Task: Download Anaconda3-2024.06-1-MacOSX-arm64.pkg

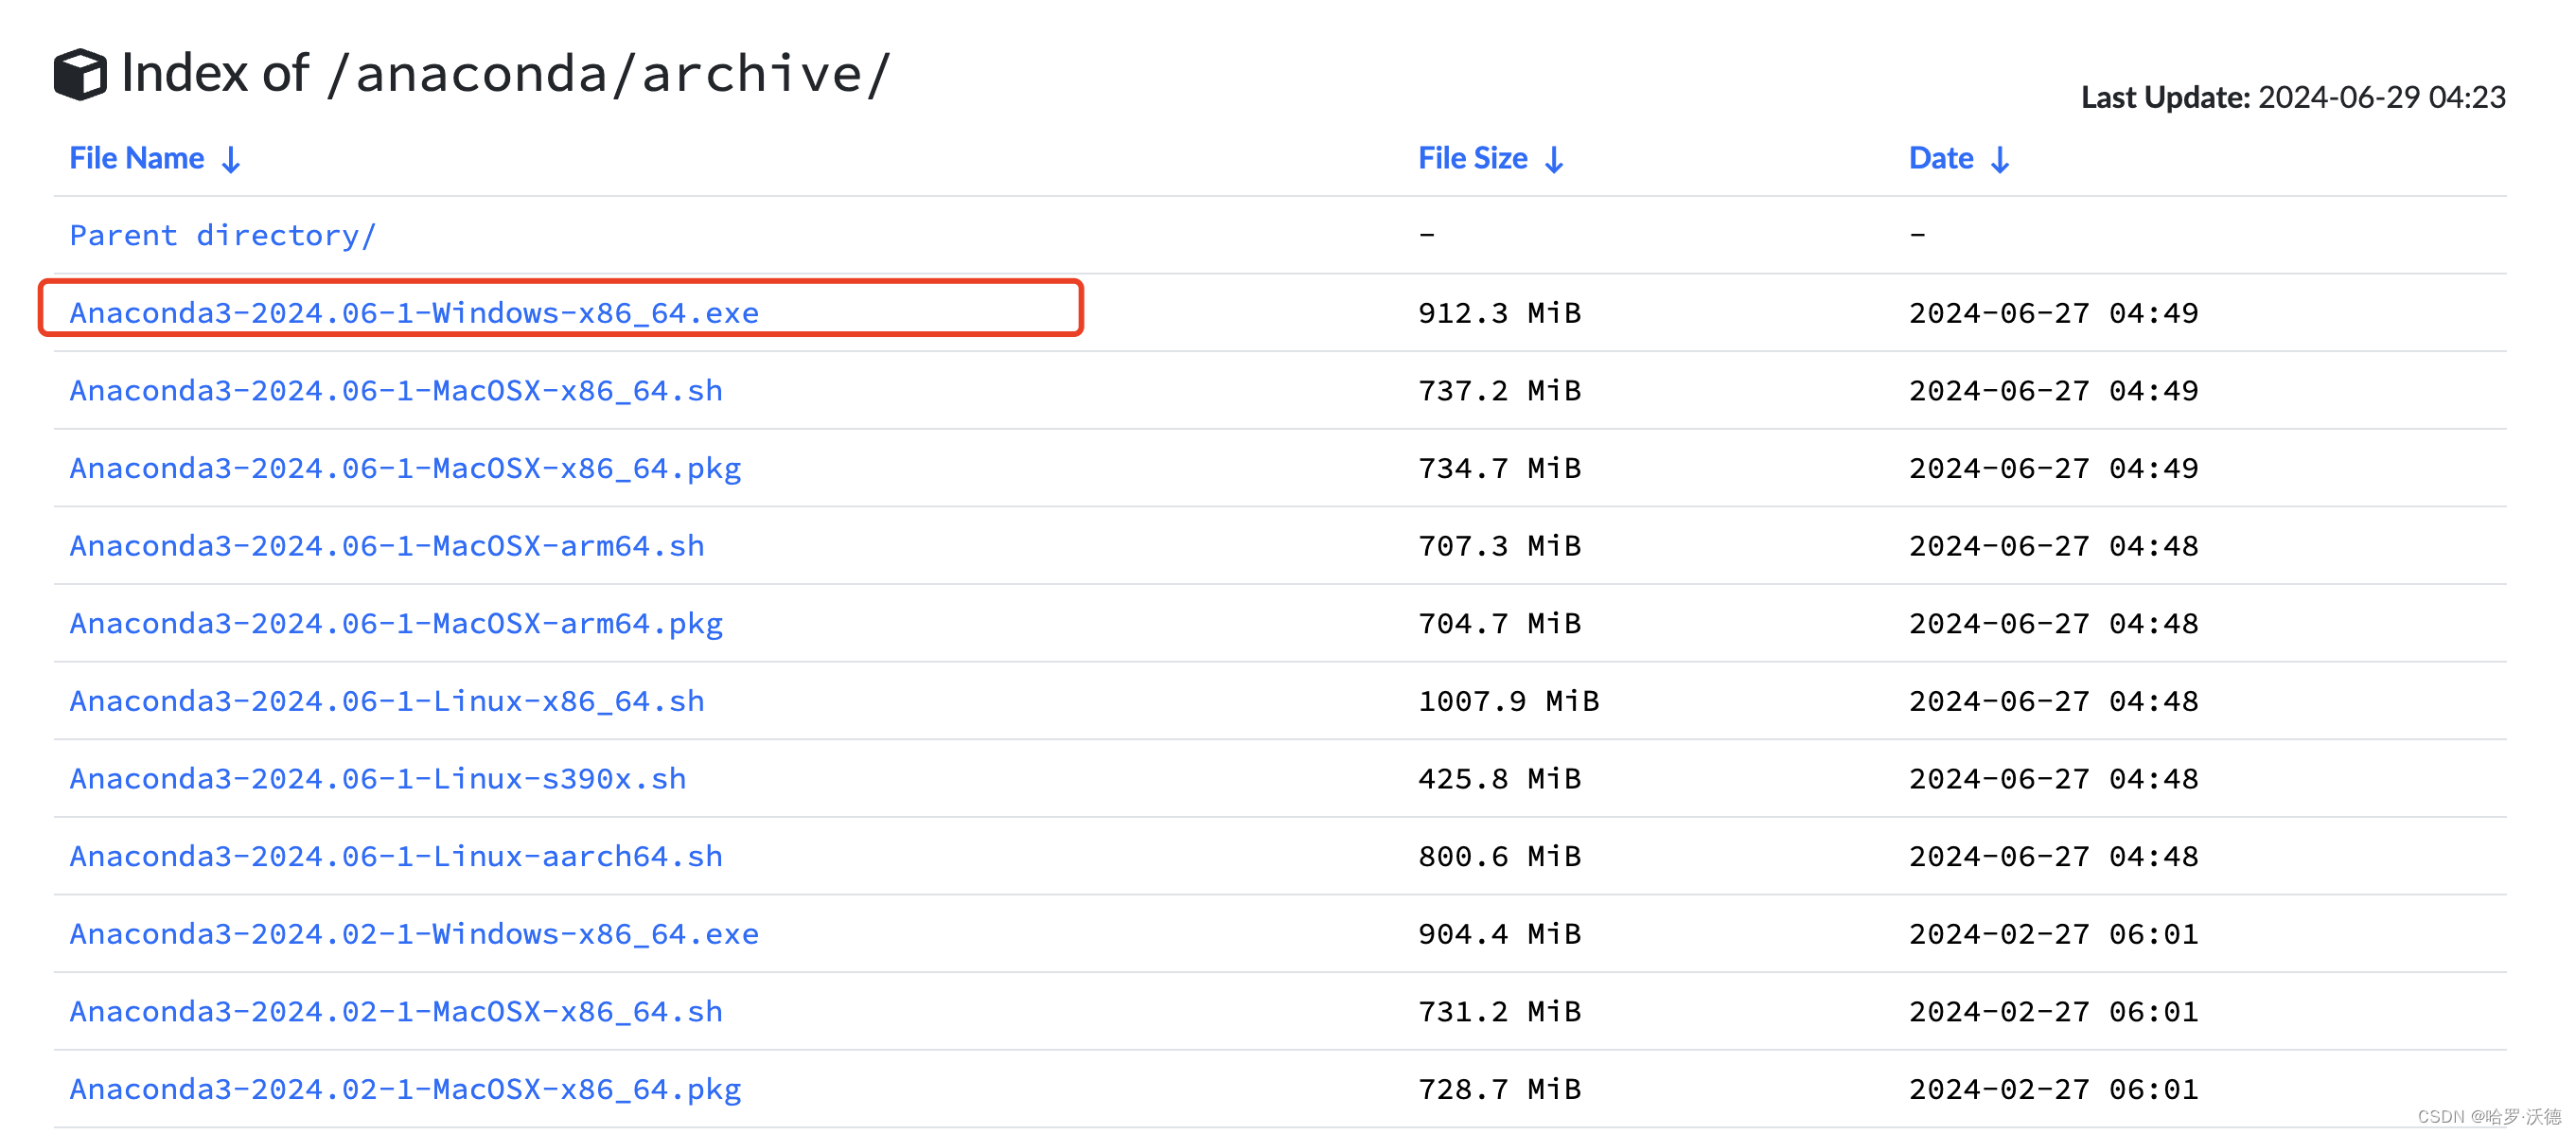Action: [x=395, y=624]
